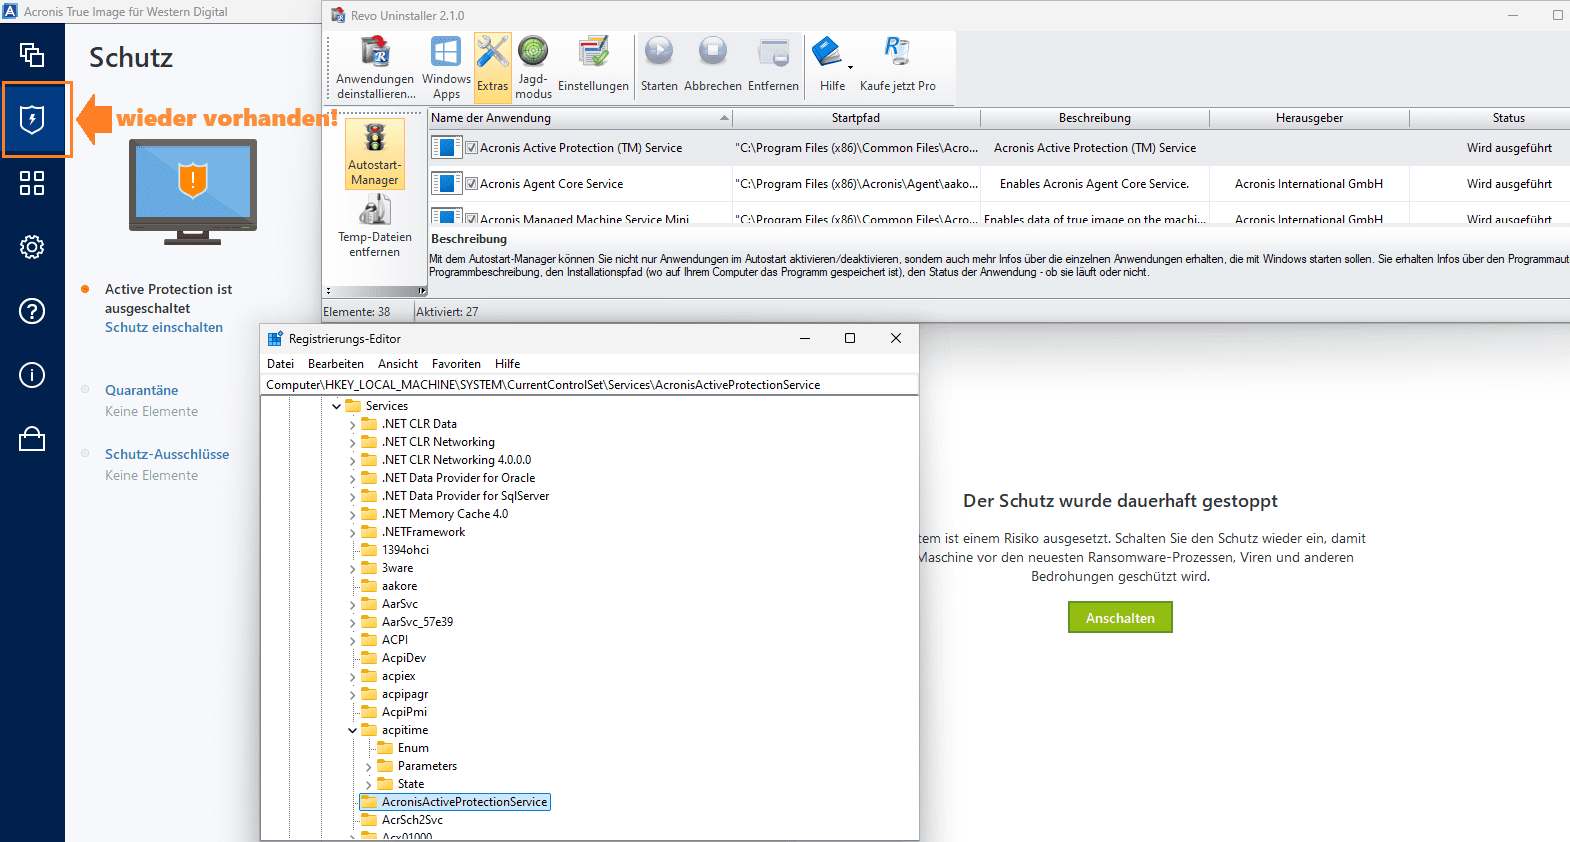Expand the State key under acpitime
Screen dimensions: 1570x842
tap(368, 785)
